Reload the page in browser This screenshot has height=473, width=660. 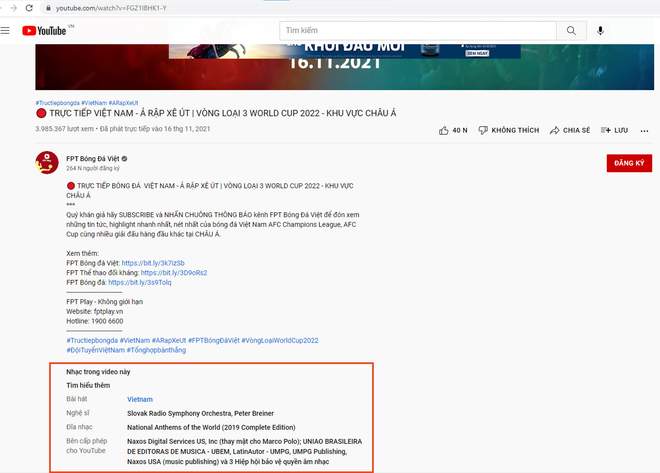[x=28, y=7]
